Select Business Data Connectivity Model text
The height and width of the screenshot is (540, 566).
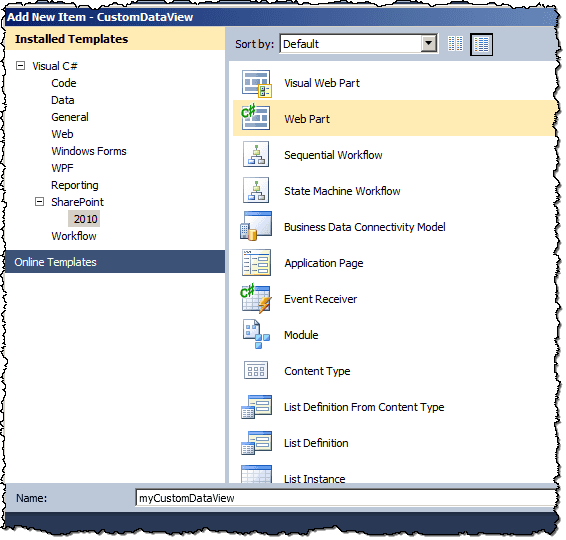[x=365, y=227]
